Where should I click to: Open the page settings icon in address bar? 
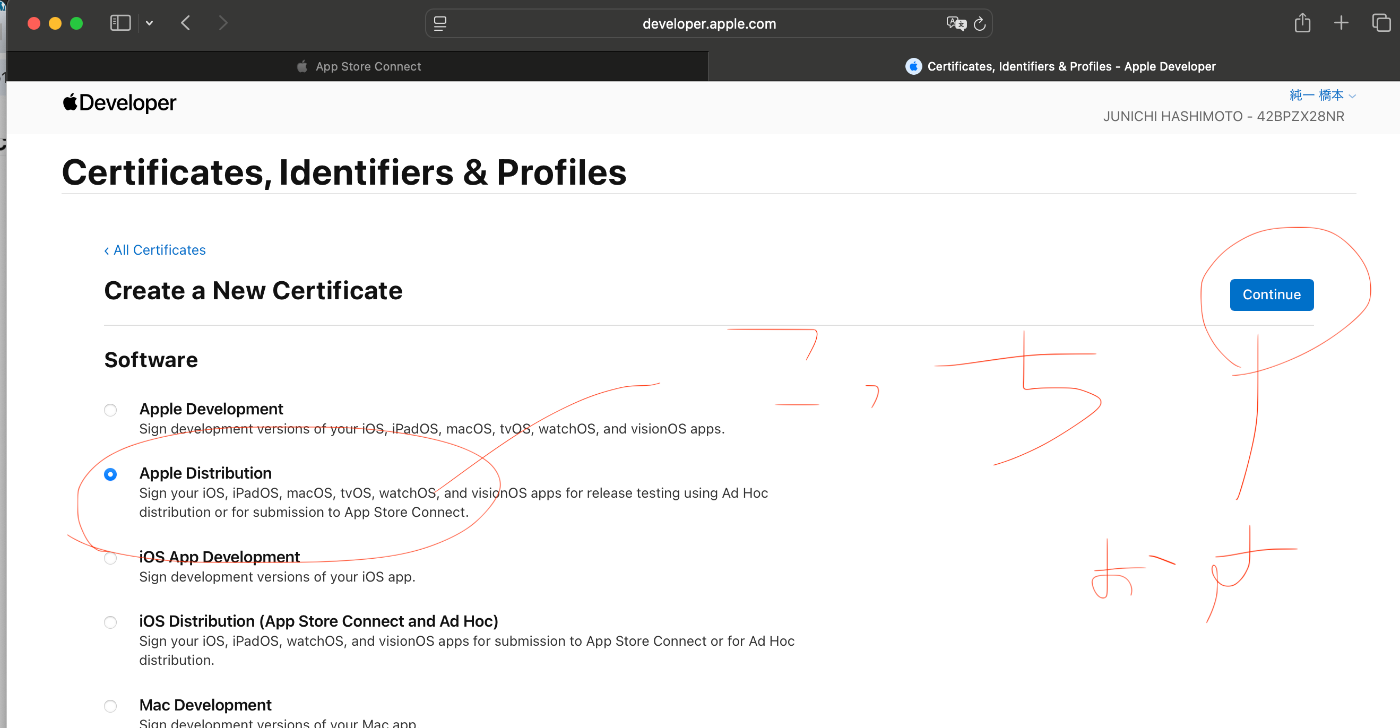[x=440, y=24]
